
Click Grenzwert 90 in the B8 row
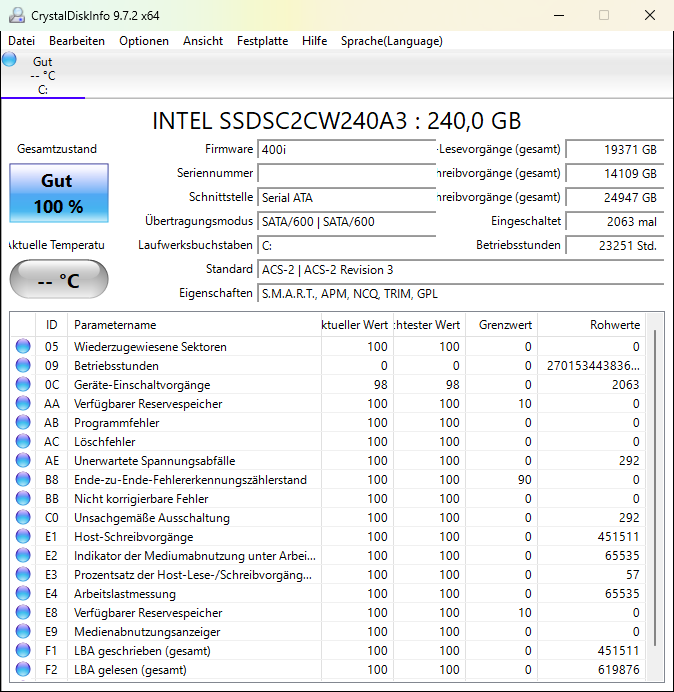[x=524, y=480]
